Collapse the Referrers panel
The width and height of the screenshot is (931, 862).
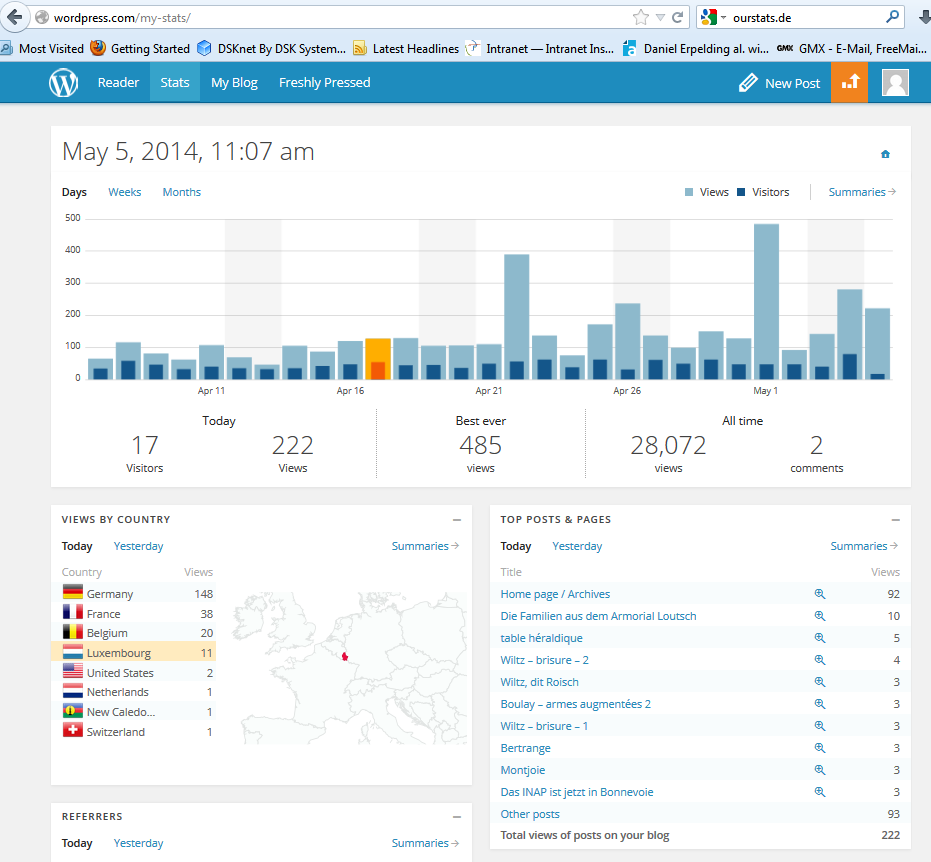(456, 817)
